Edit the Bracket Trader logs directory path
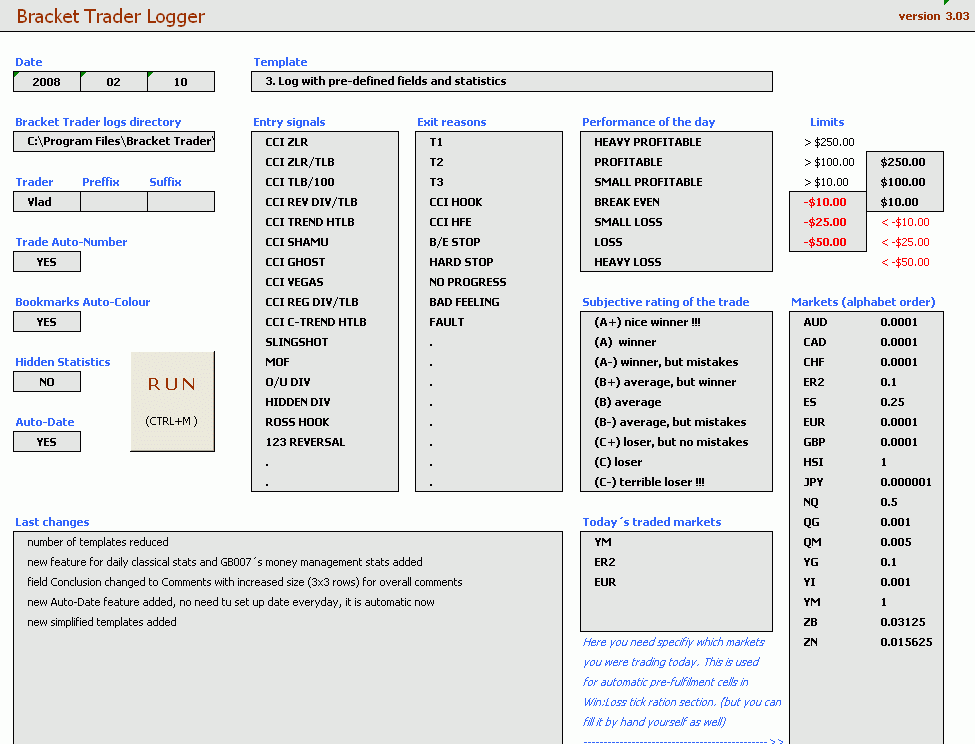The width and height of the screenshot is (975, 744). click(x=114, y=142)
